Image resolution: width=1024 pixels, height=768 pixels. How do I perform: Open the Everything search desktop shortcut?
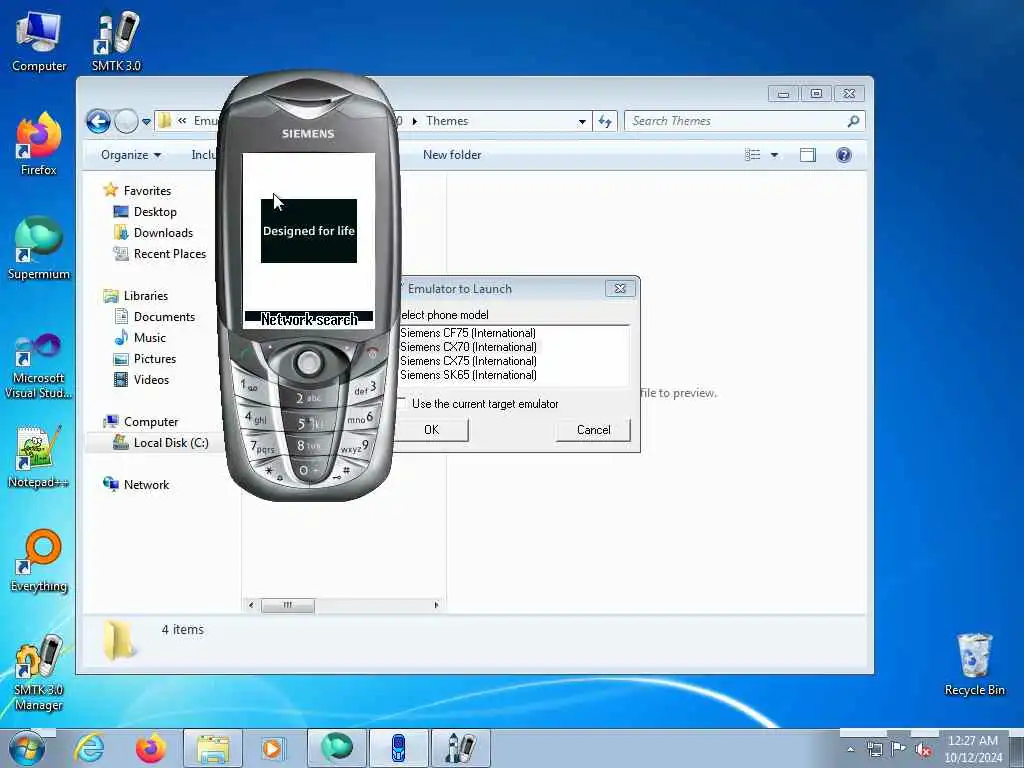tap(39, 561)
